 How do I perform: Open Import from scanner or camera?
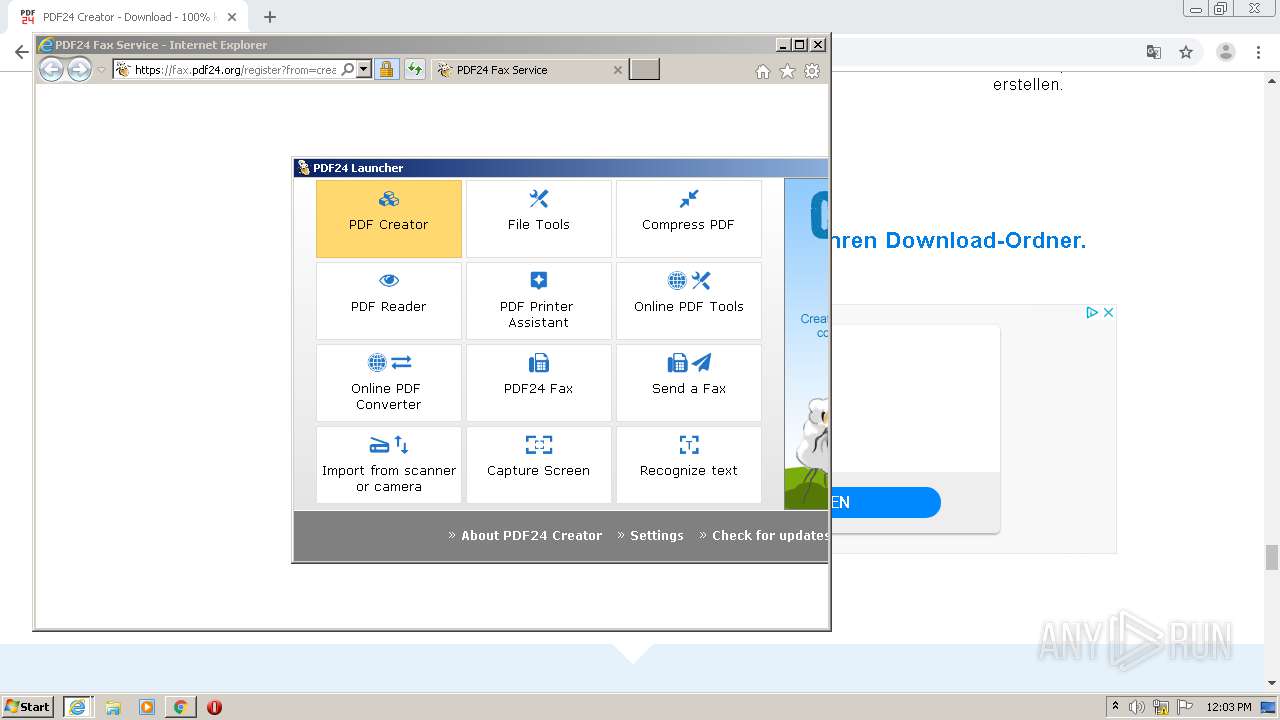(389, 465)
